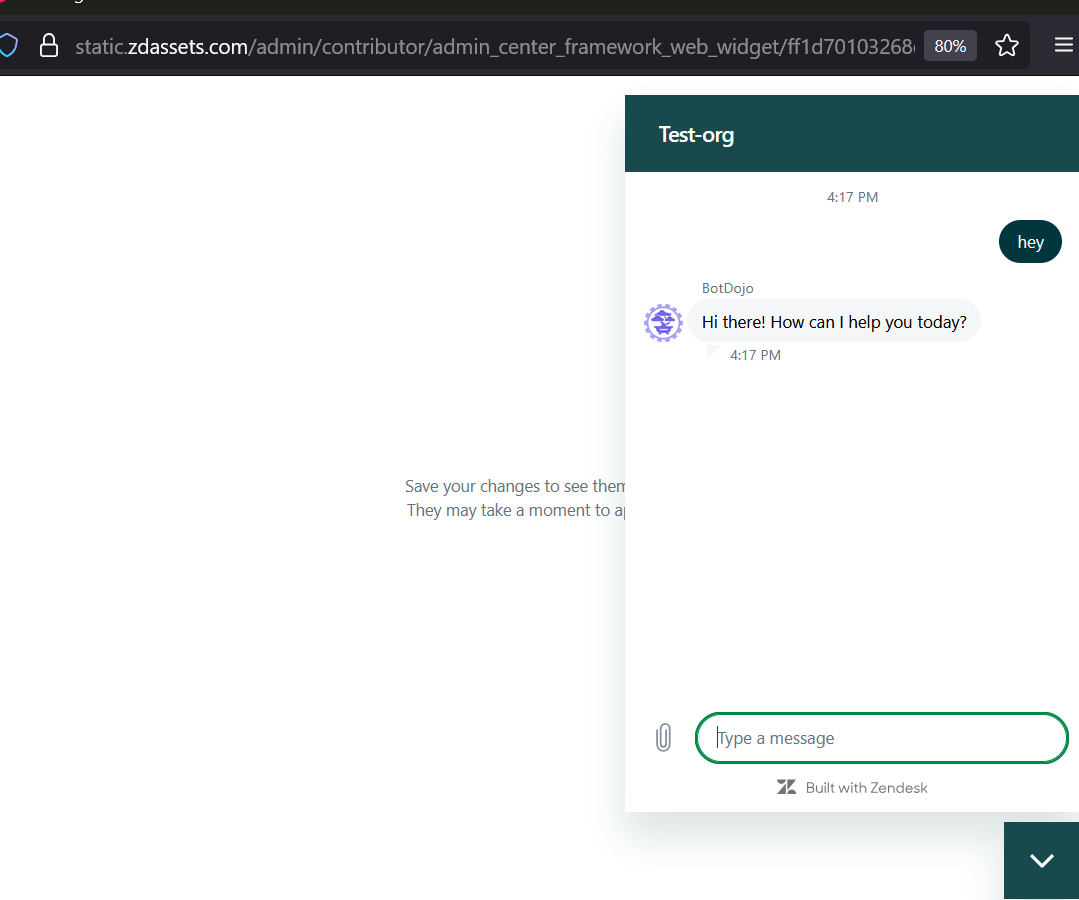Click the BotDojo sender name label

click(x=728, y=288)
